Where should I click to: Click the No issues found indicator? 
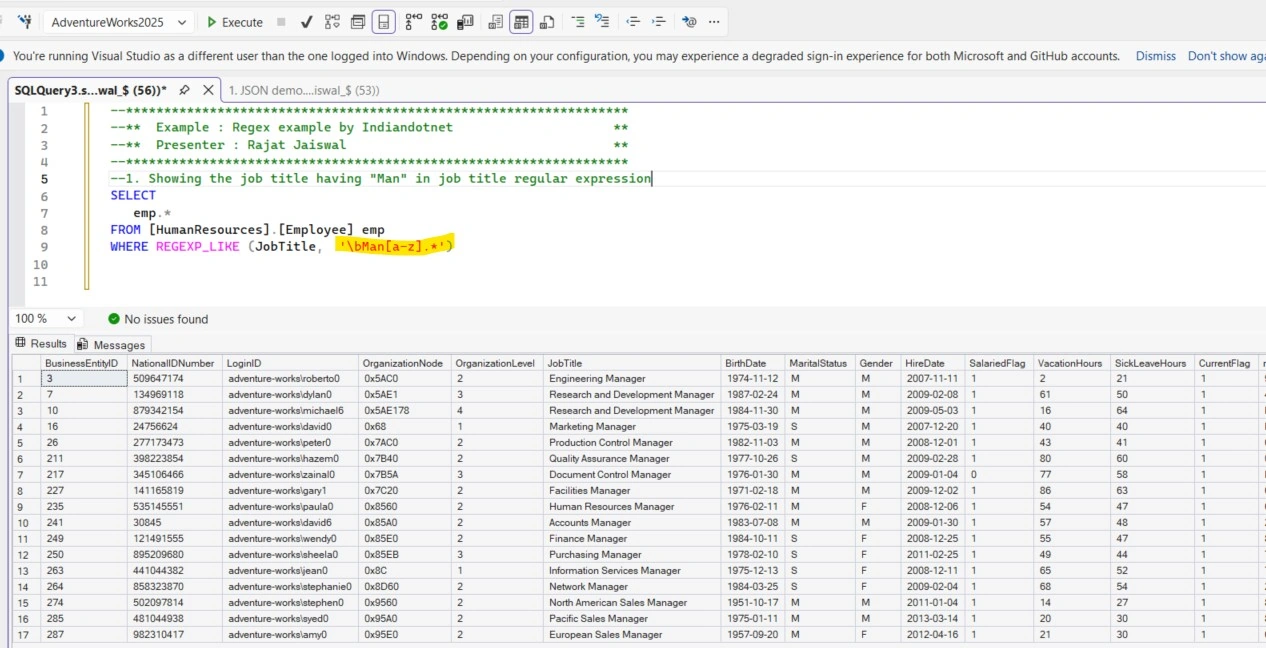click(158, 319)
